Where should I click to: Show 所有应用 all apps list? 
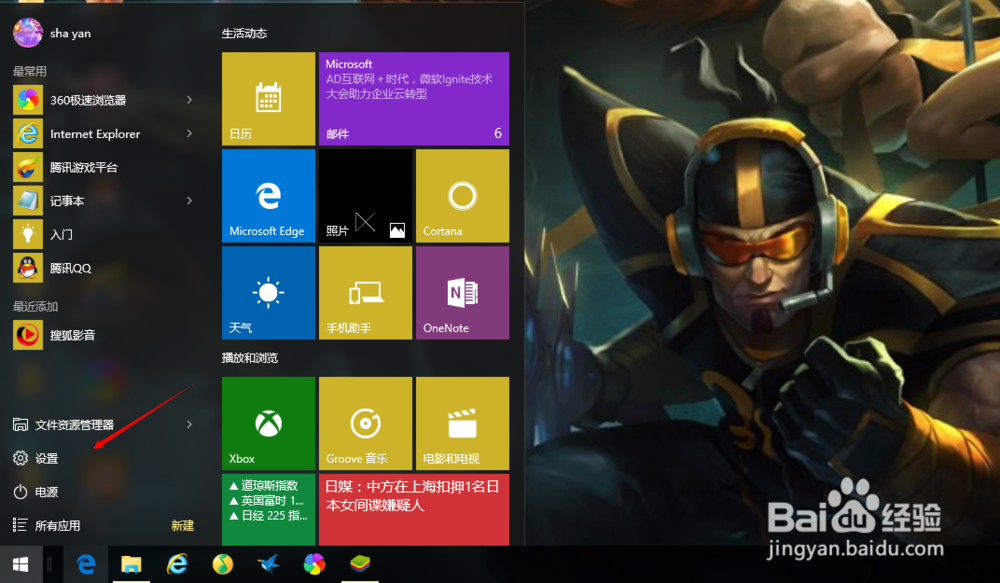[x=47, y=525]
